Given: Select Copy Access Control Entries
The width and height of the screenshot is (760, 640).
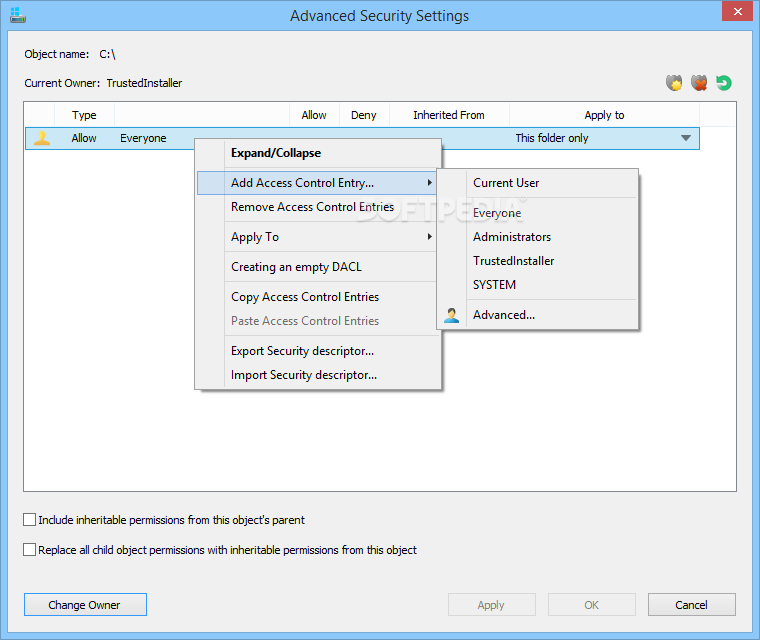Looking at the screenshot, I should (317, 297).
